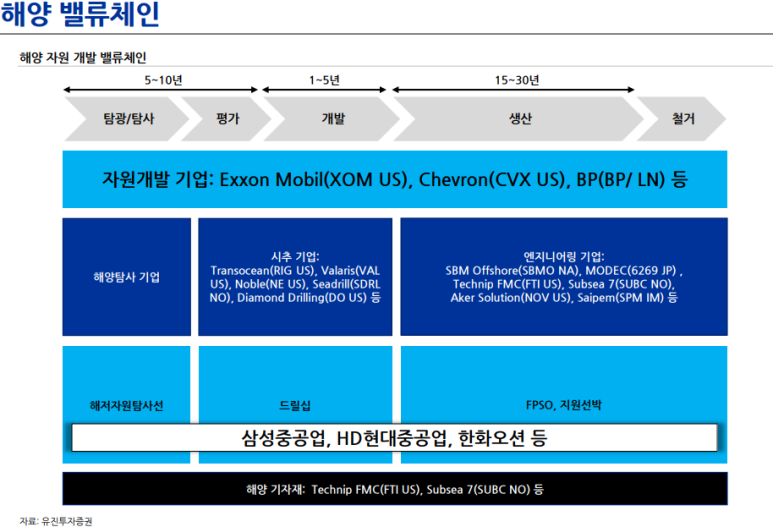Click the Transocean(RIG US) line
The height and width of the screenshot is (527, 773).
tap(295, 270)
